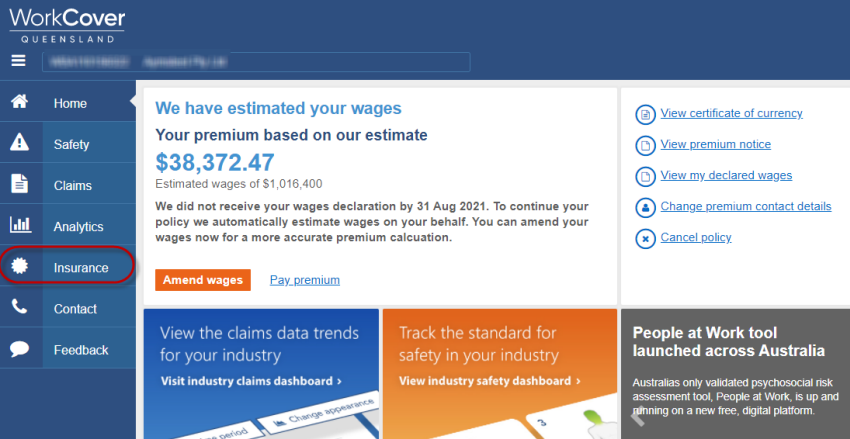Screen dimensions: 850x439
Task: Click the Claims document icon
Action: pyautogui.click(x=20, y=184)
